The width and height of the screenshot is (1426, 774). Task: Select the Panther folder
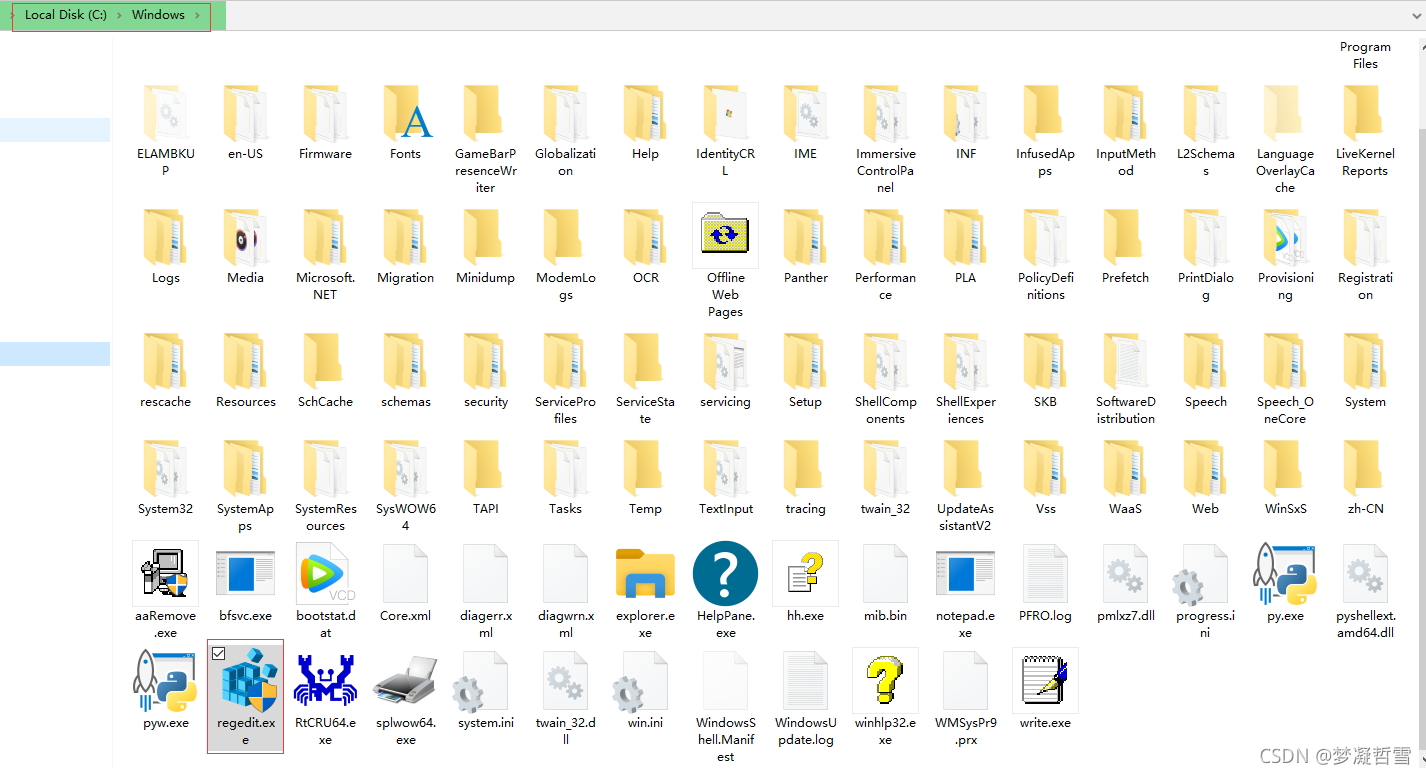[x=805, y=246]
